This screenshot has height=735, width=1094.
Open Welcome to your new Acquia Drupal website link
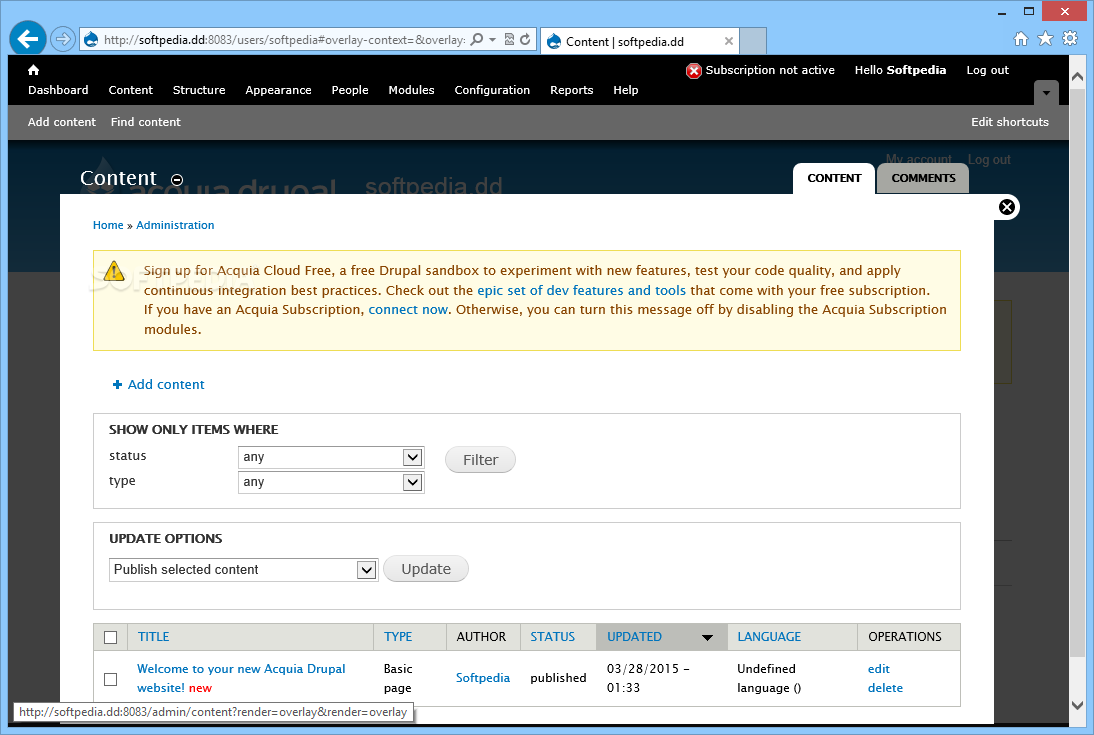pos(241,678)
